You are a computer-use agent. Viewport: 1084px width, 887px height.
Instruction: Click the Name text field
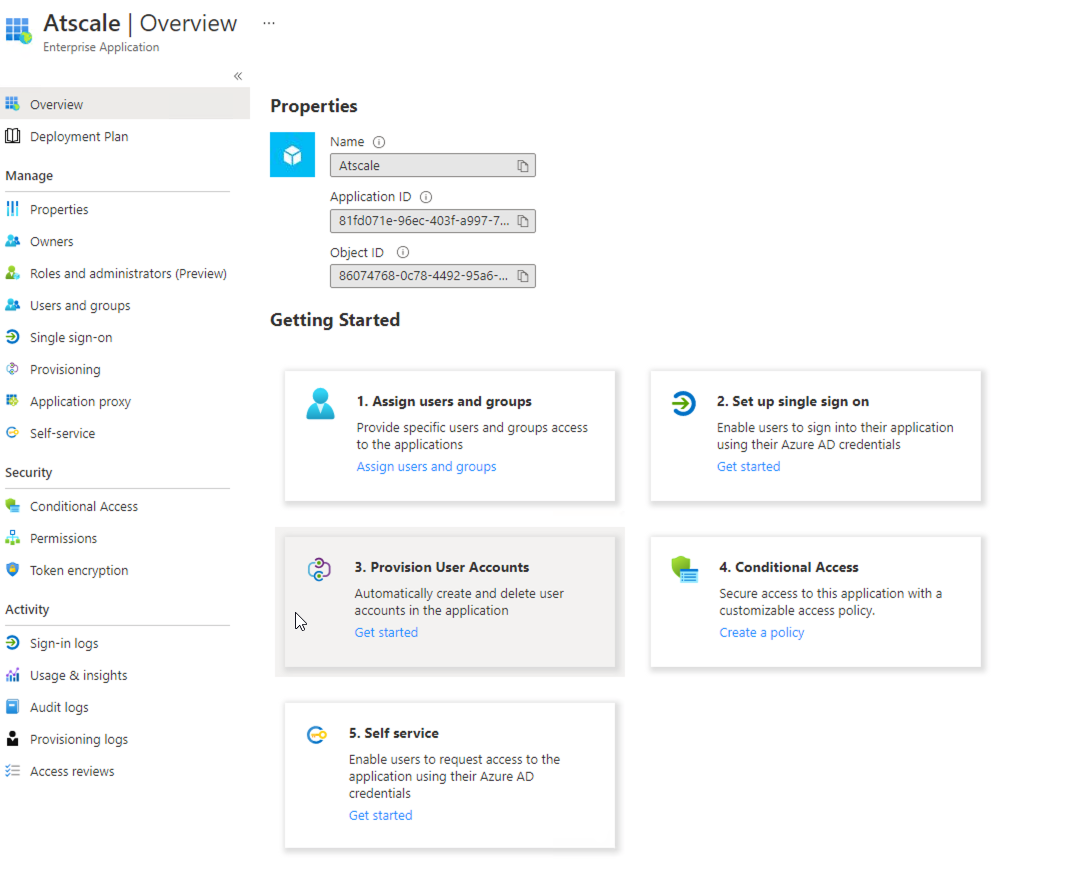pyautogui.click(x=433, y=166)
